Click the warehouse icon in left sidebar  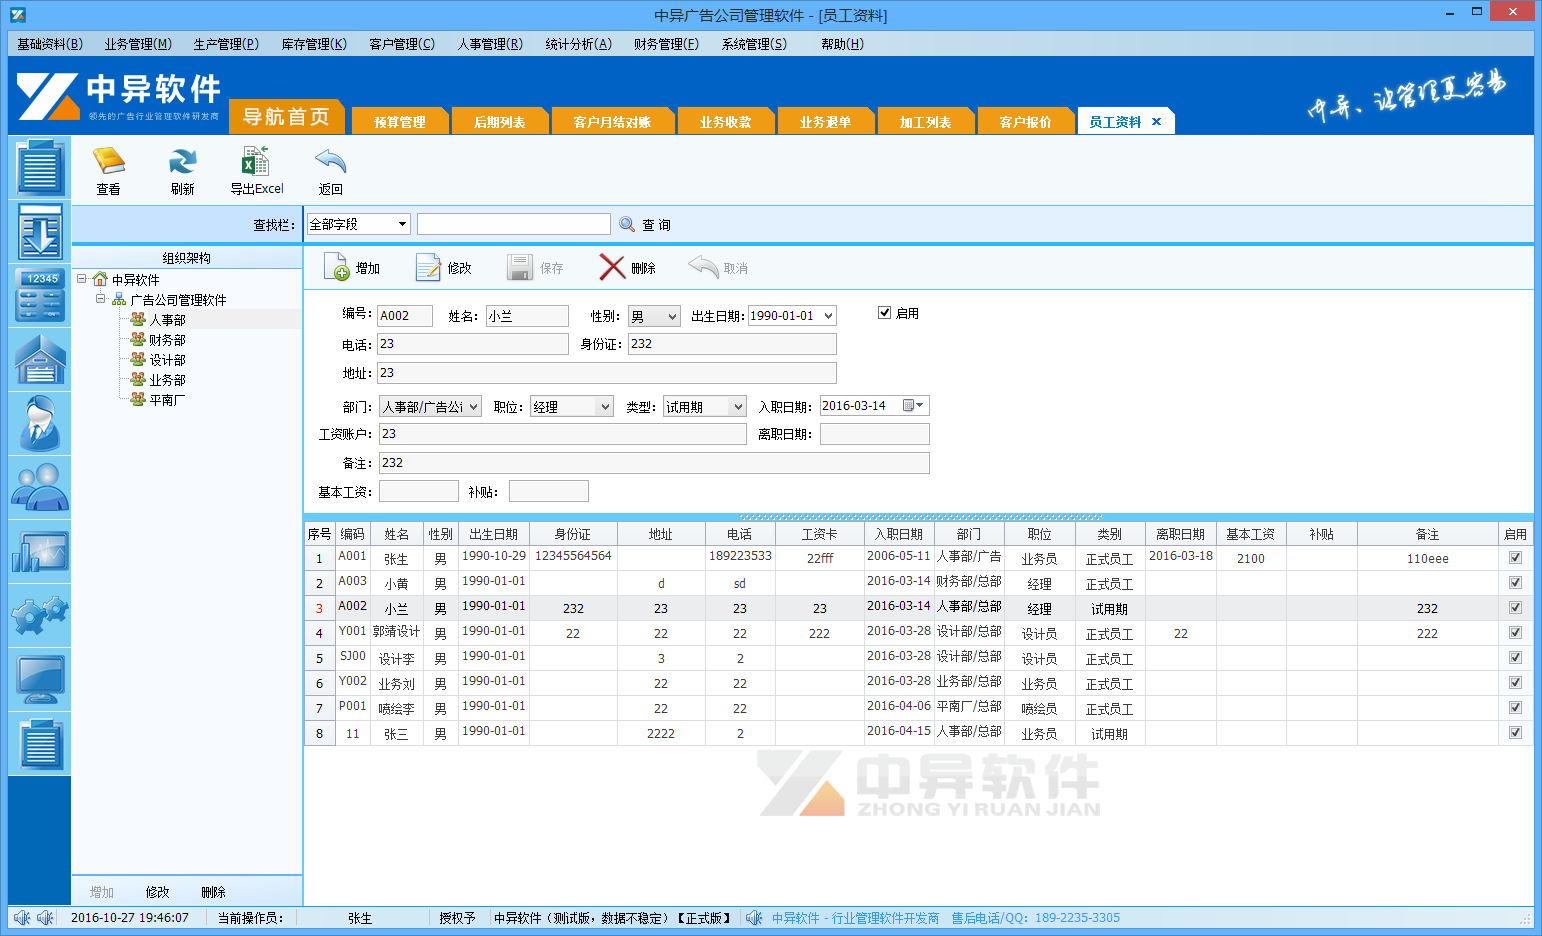pyautogui.click(x=39, y=359)
